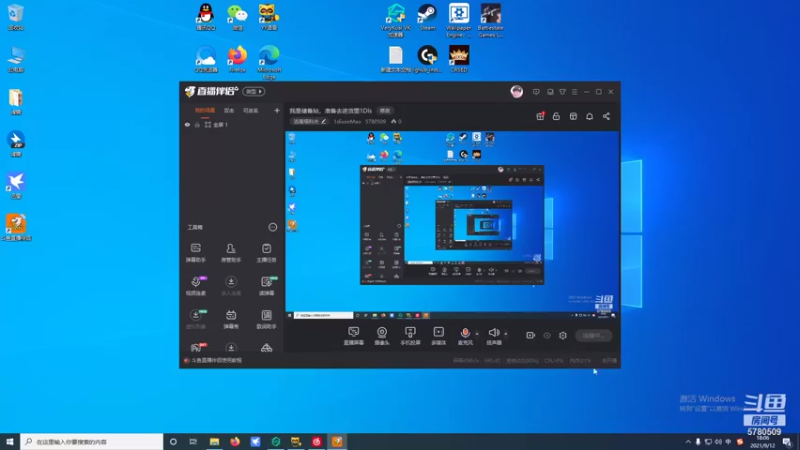Toggle visibility eye of 全屏 1 source

tap(187, 124)
